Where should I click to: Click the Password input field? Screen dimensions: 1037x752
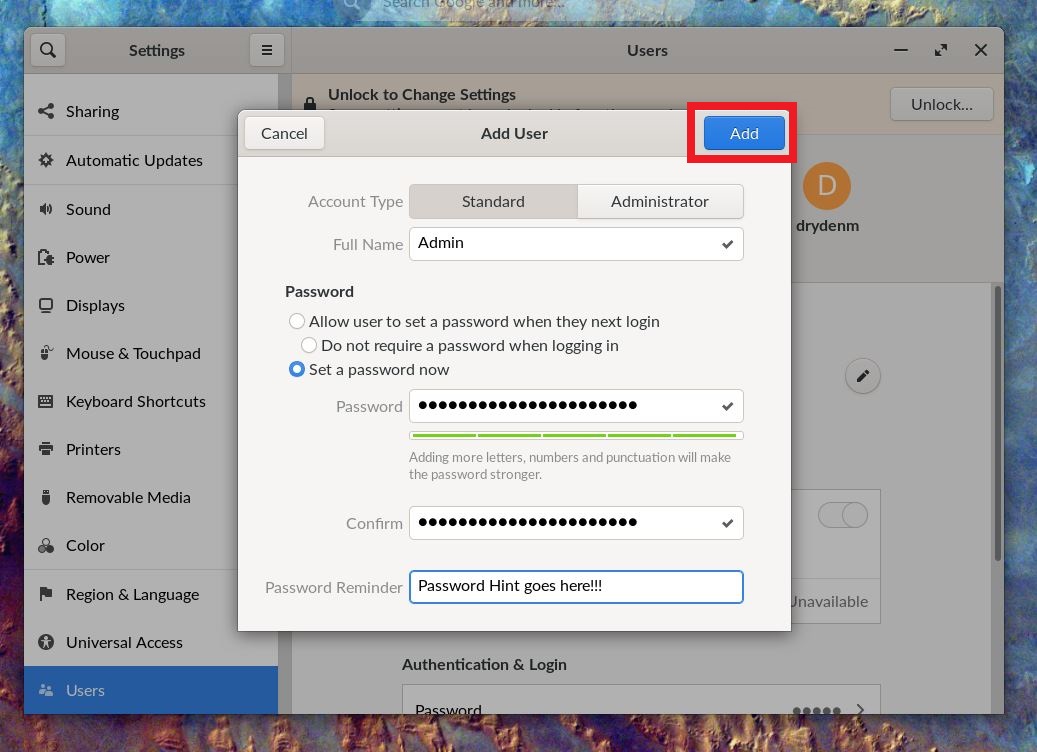[576, 406]
